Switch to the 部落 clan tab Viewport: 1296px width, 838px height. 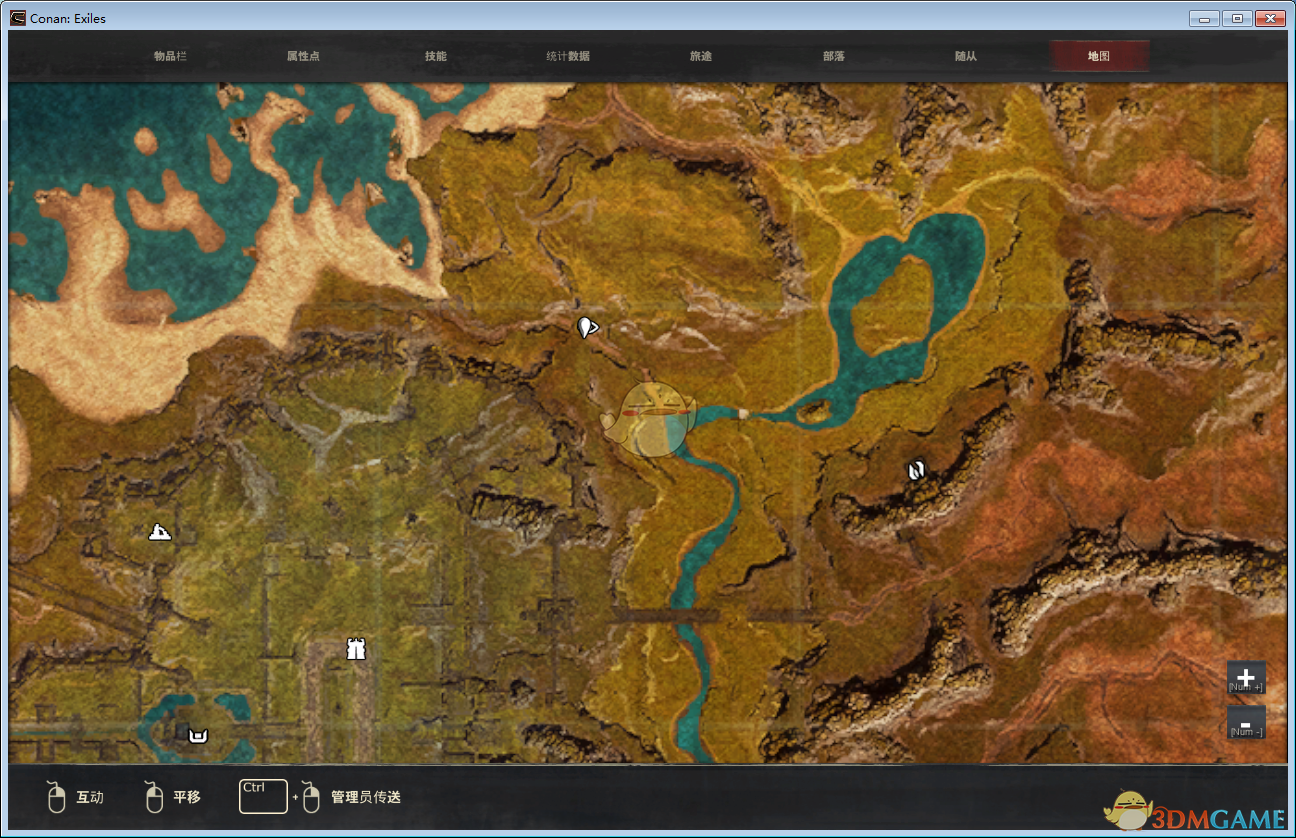834,56
